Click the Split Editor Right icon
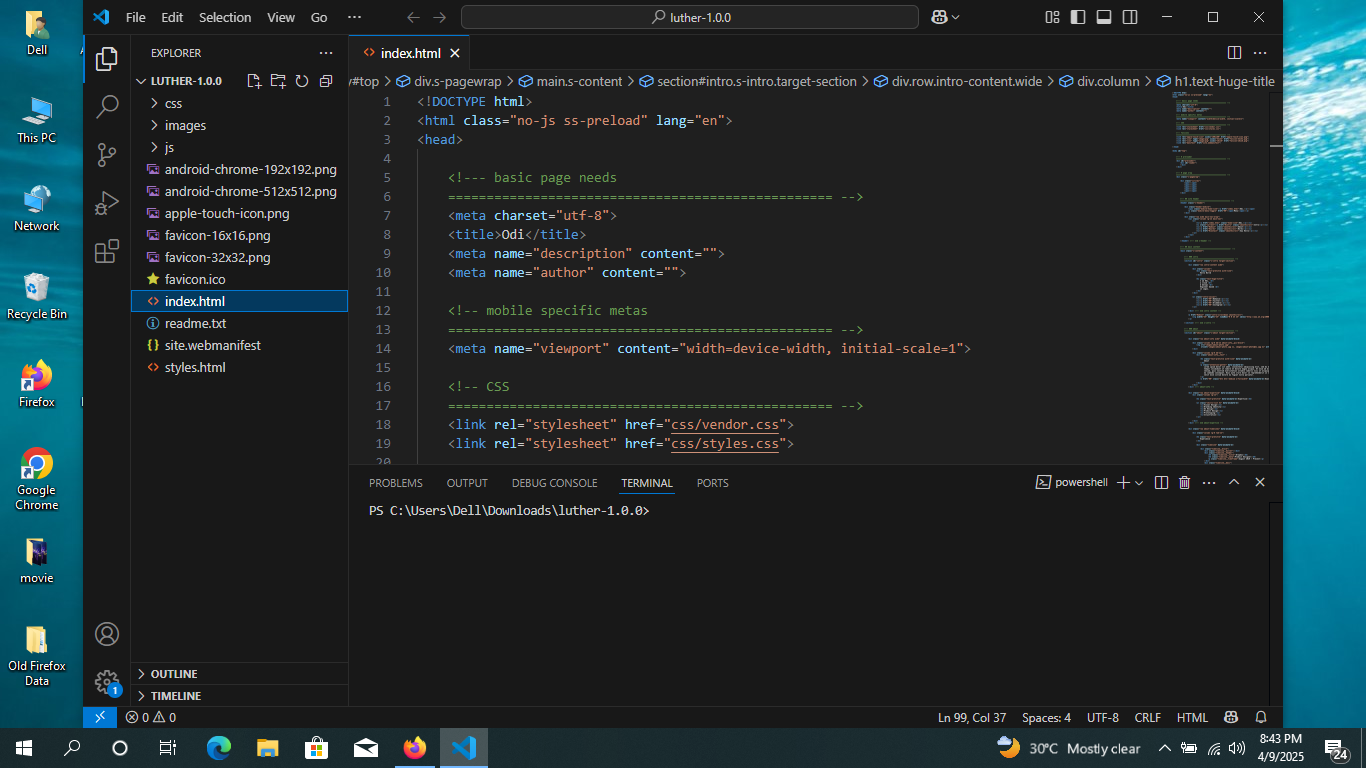Screen dimensions: 1366x768 click(1234, 53)
